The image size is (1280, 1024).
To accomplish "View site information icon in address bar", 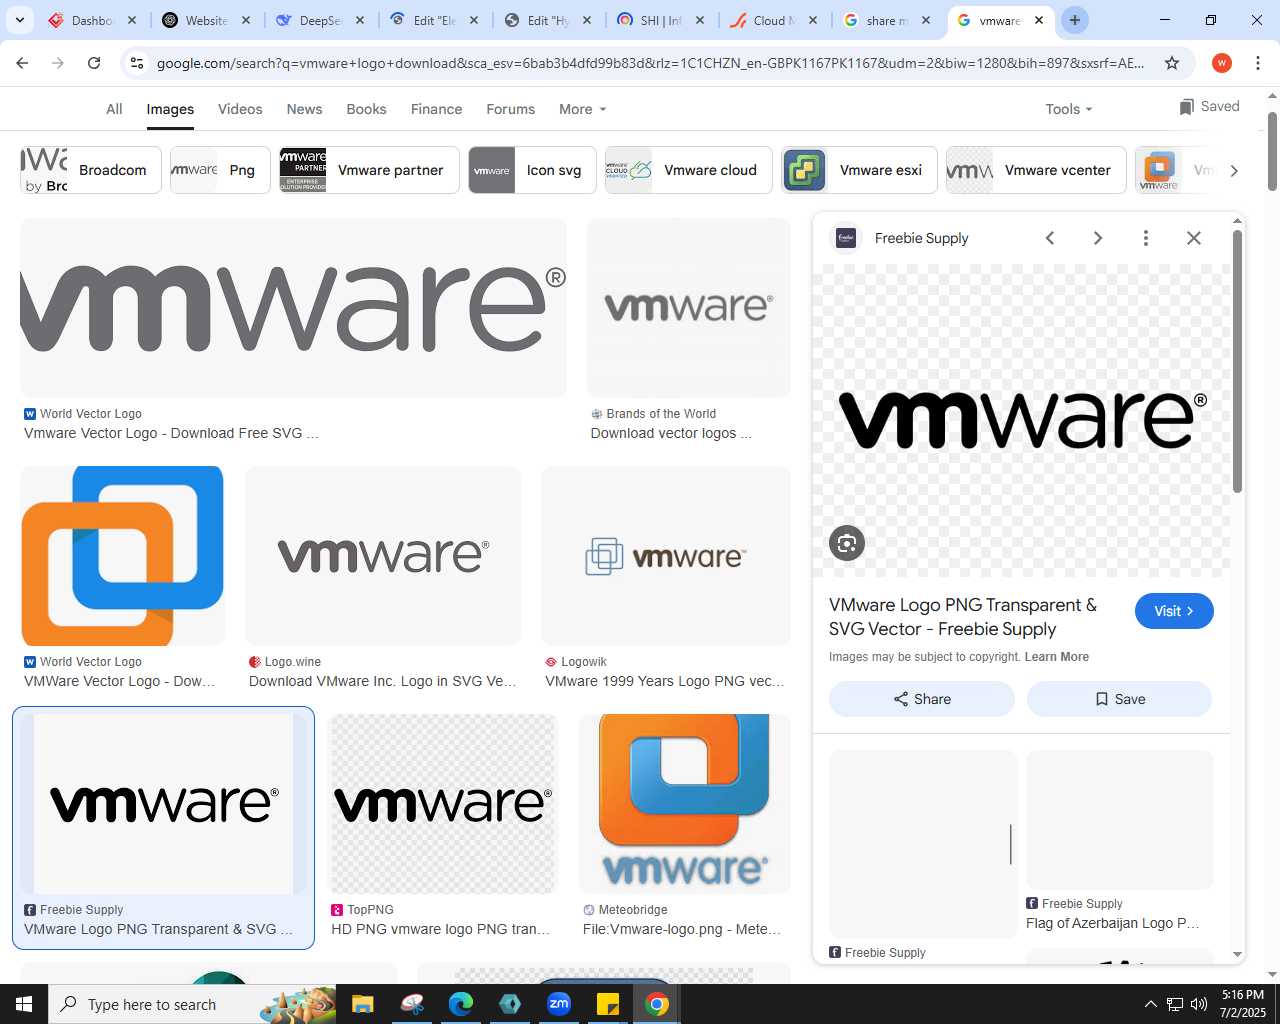I will 138,63.
